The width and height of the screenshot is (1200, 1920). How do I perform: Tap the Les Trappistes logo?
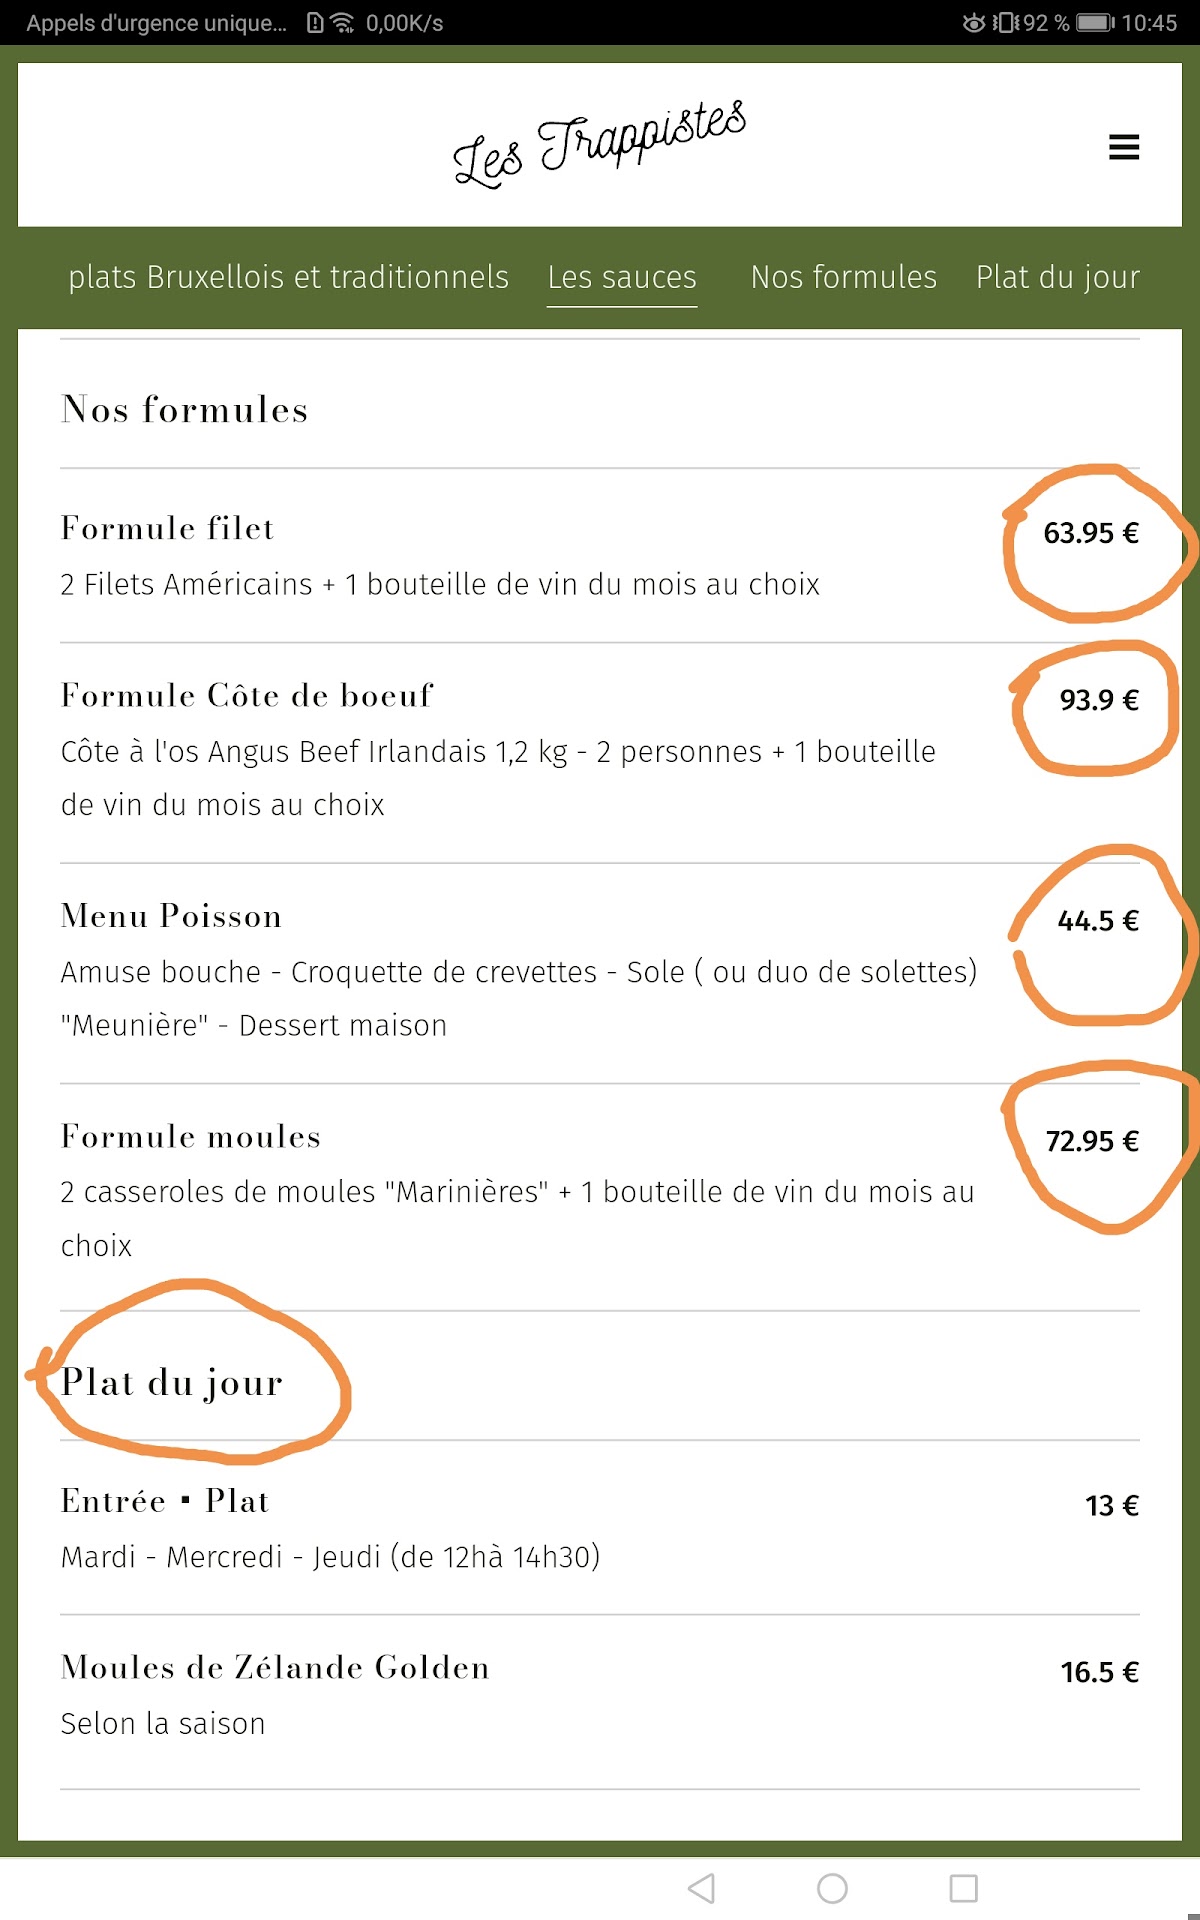click(599, 145)
